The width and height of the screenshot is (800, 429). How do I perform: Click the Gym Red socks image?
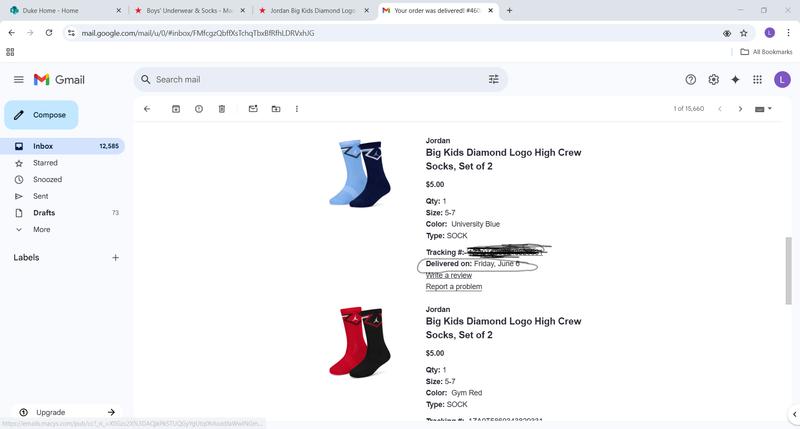[360, 342]
